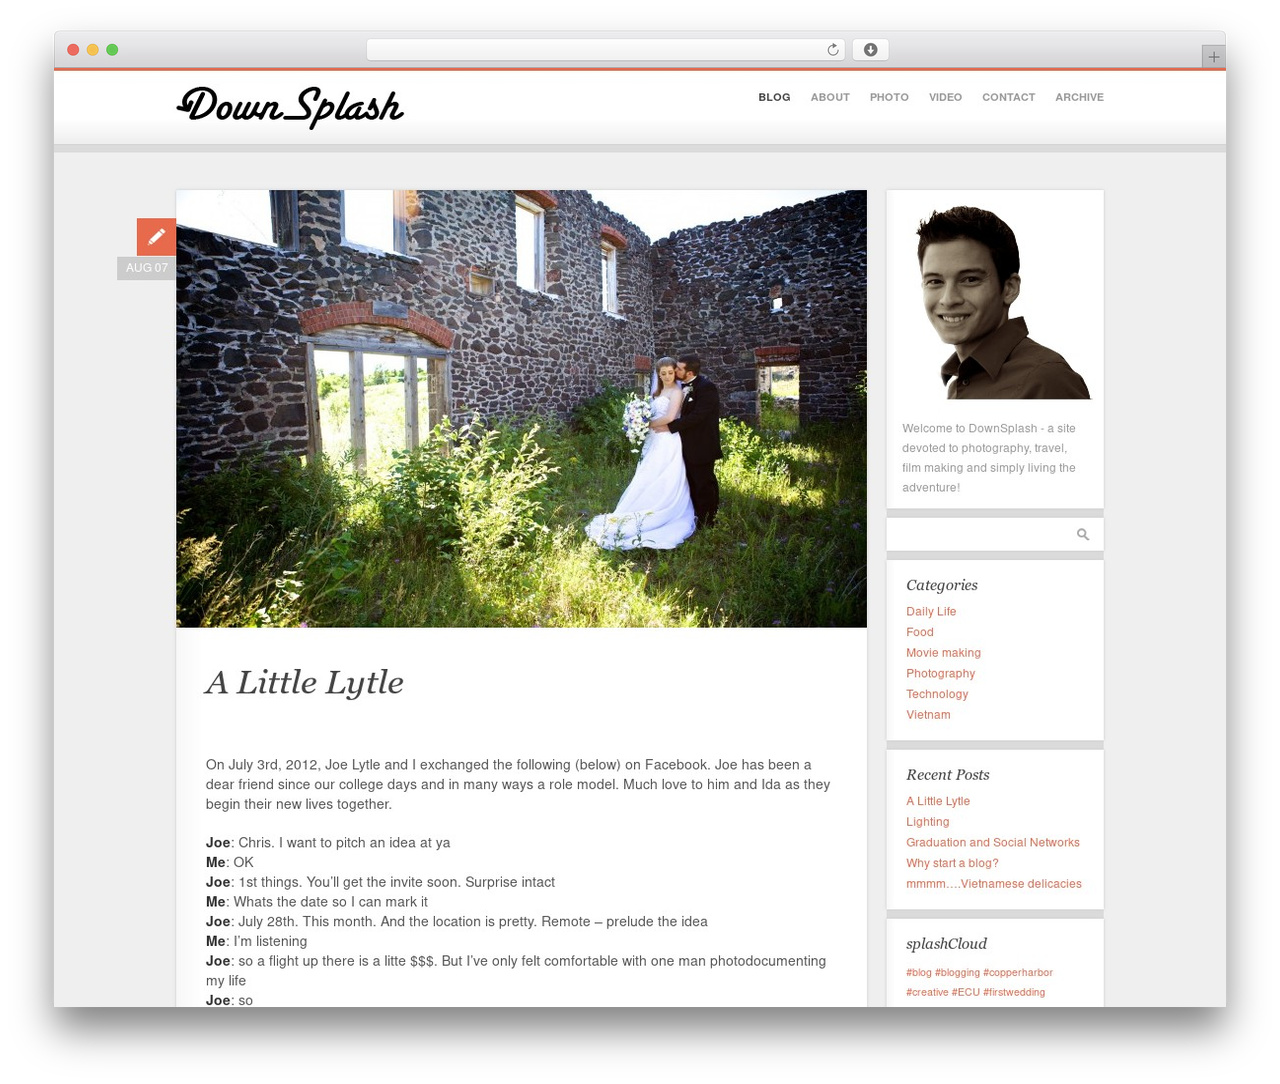Click the #creative tag
This screenshot has height=1084, width=1280.
pyautogui.click(x=927, y=992)
